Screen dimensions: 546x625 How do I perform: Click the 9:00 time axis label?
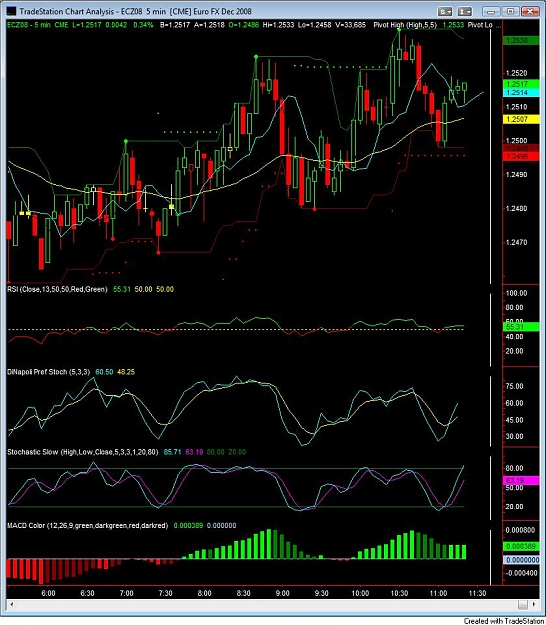tap(283, 593)
